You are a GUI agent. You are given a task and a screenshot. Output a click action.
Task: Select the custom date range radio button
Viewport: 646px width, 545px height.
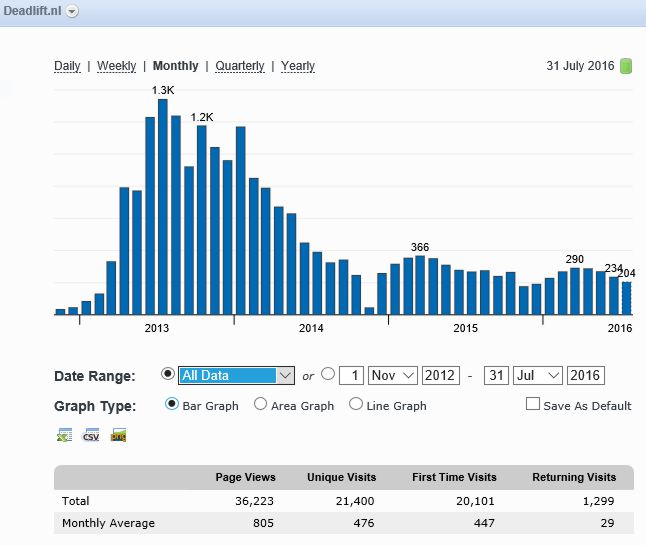(x=328, y=374)
